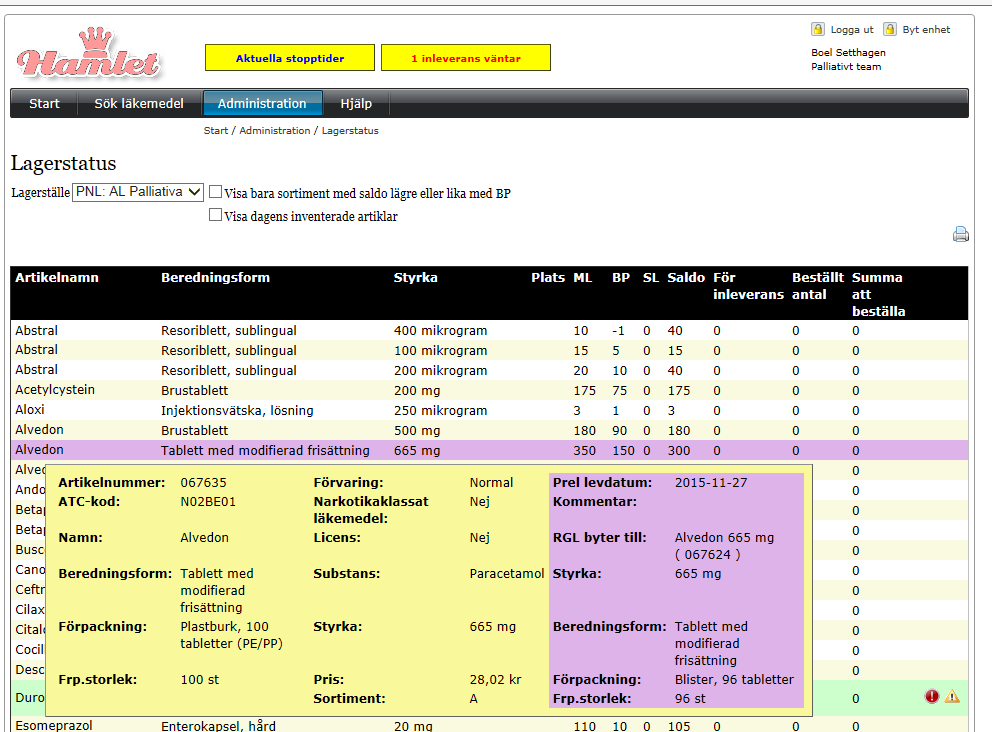Click Logga ut link
This screenshot has height=732, width=992.
[x=852, y=30]
